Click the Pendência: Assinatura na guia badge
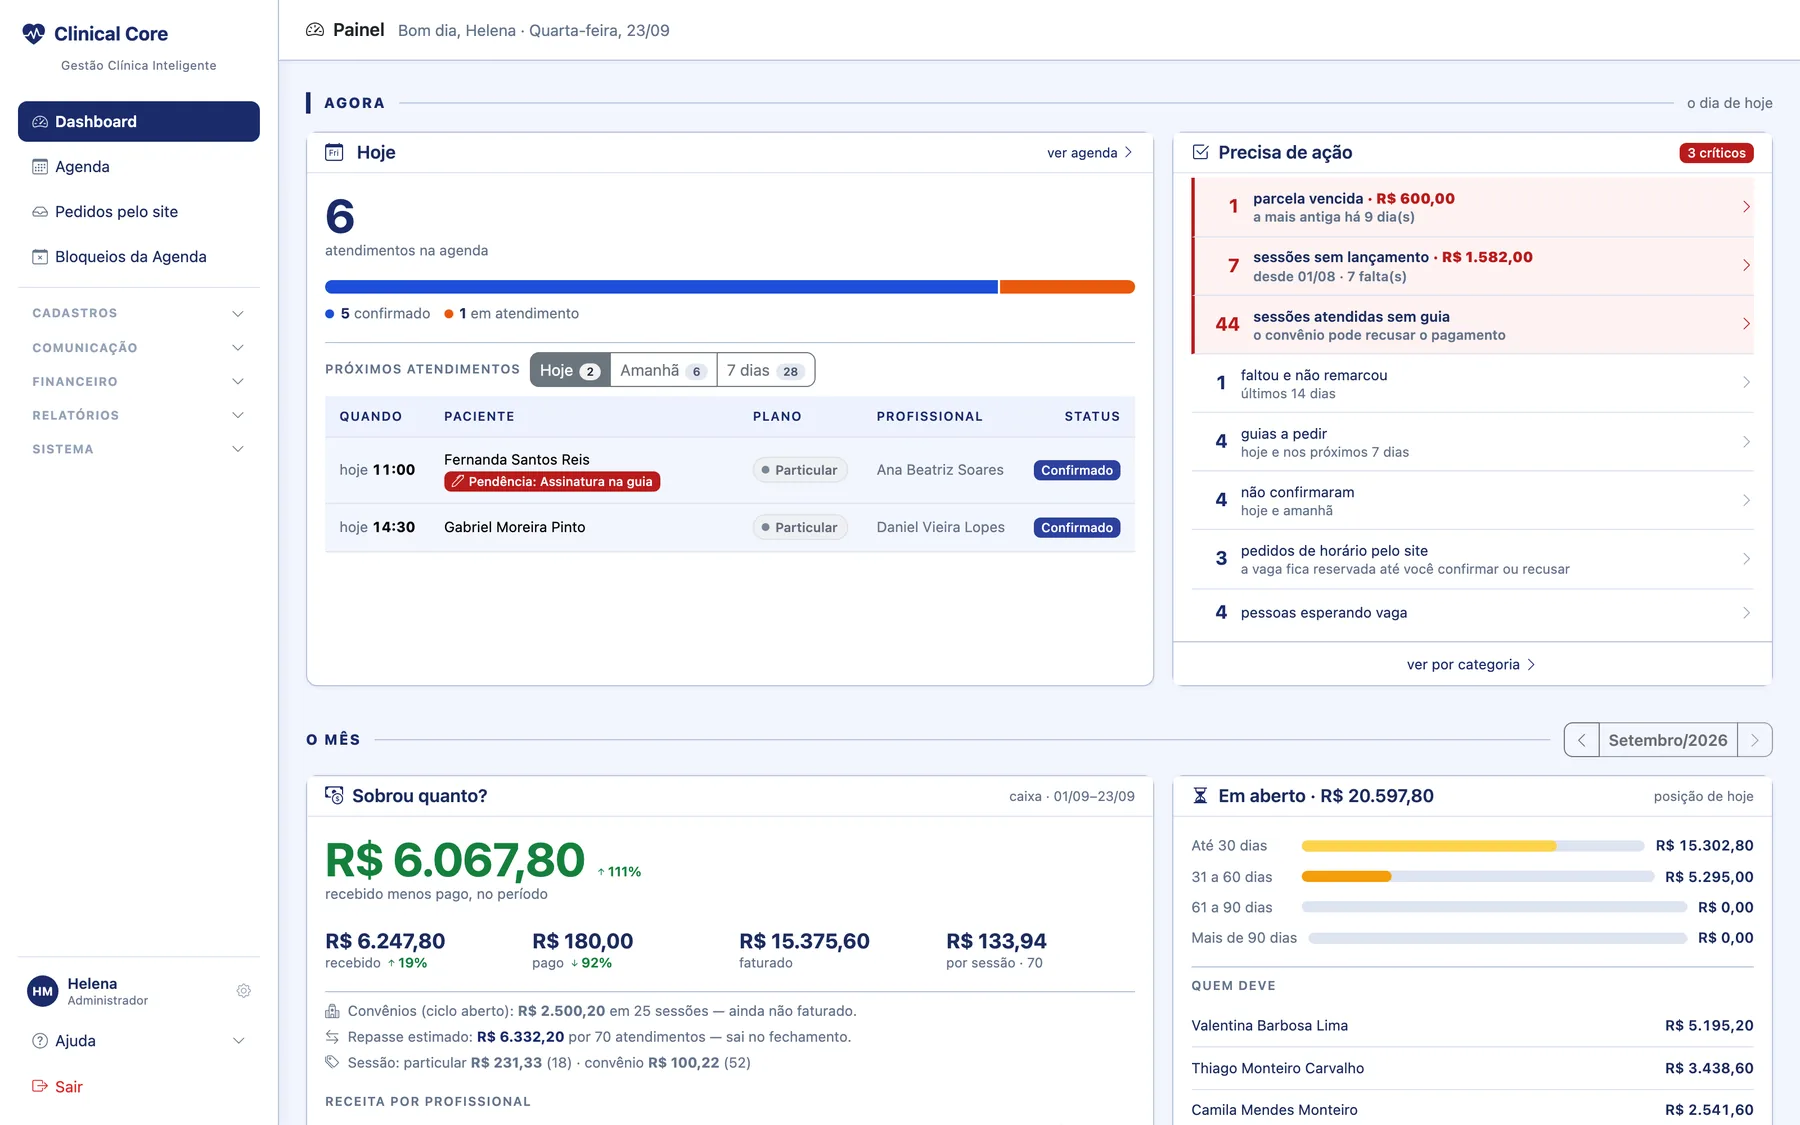 coord(552,482)
